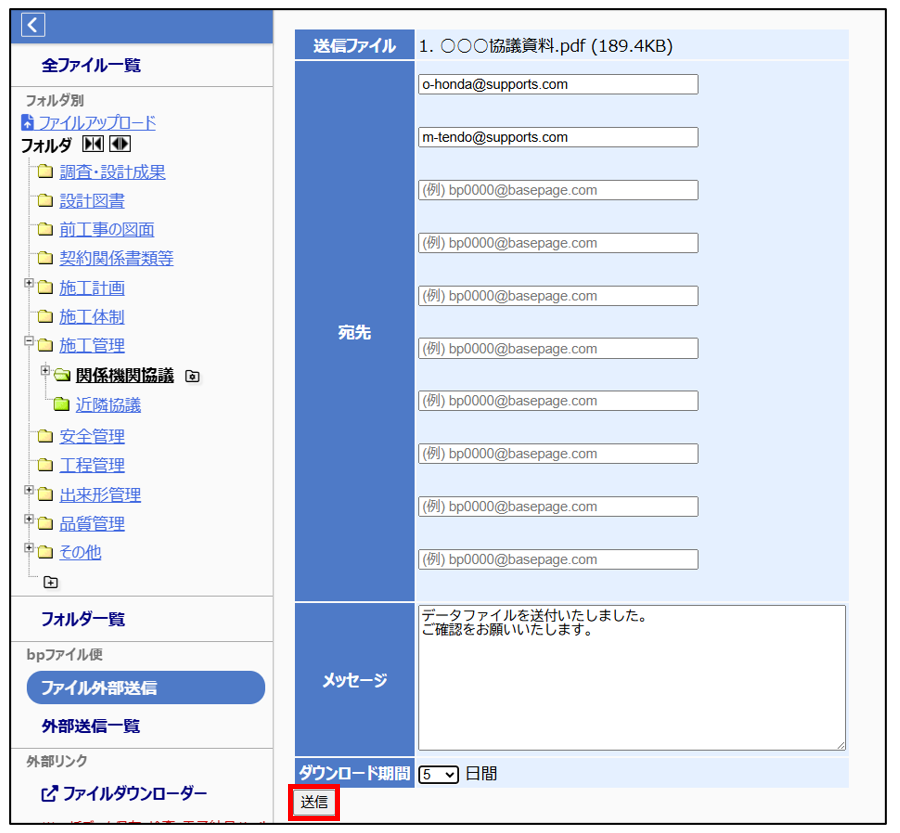Viewport: 900px width, 833px height.
Task: Click the add new folder icon
Action: 51,582
